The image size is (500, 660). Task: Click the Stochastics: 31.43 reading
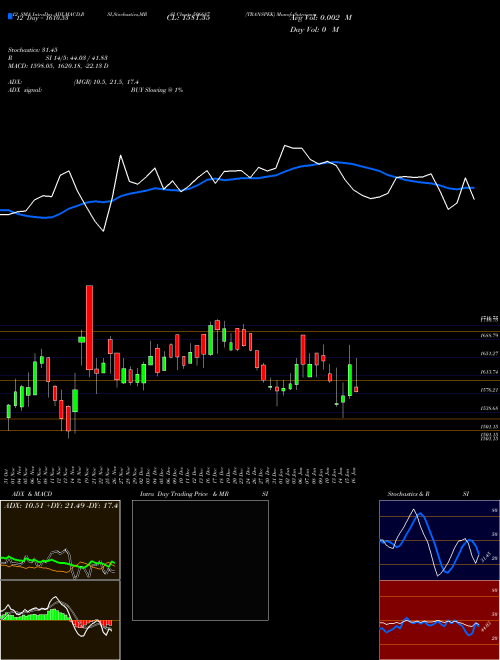[32, 50]
